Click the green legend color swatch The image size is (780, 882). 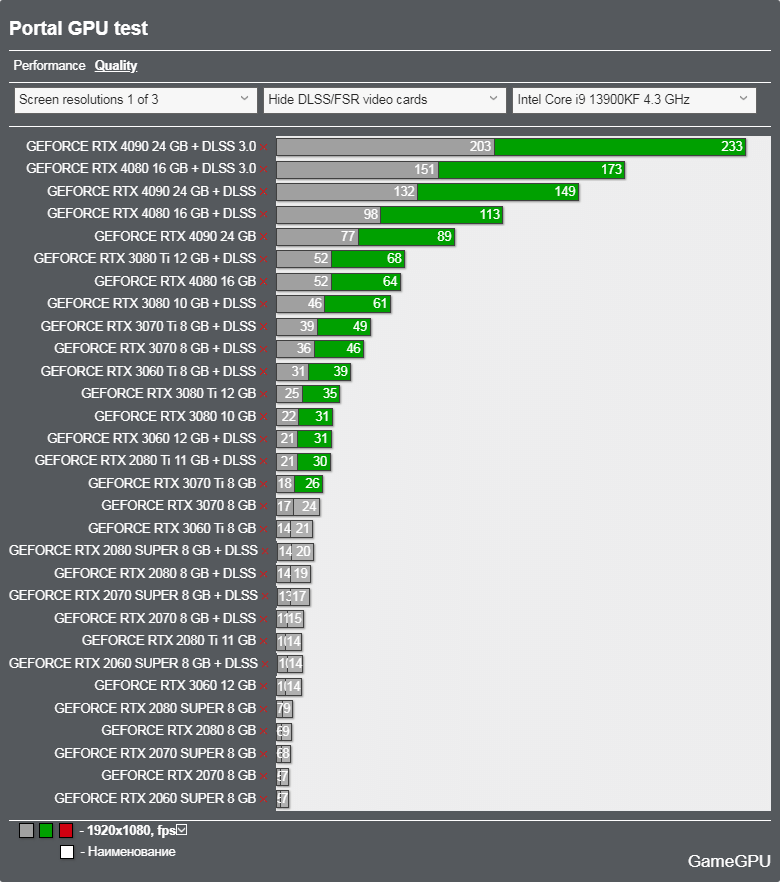pos(46,830)
